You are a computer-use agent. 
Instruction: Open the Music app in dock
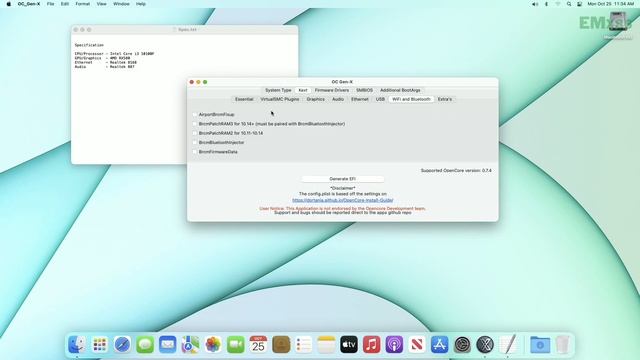[x=371, y=345]
